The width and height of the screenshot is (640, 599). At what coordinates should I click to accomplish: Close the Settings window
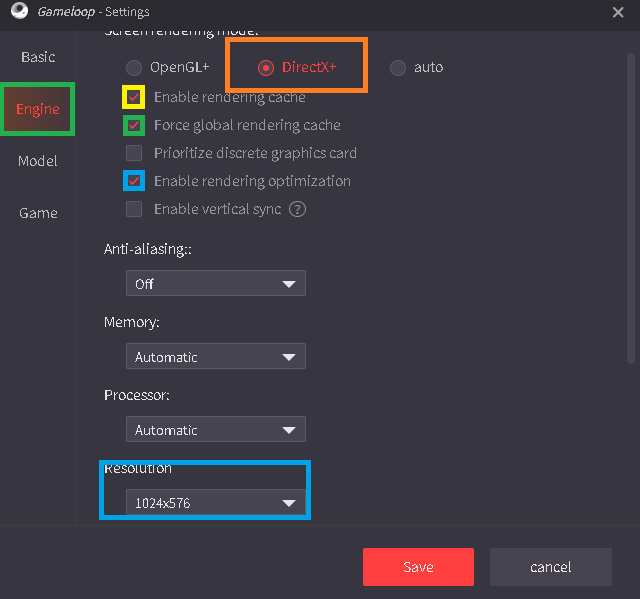pyautogui.click(x=618, y=12)
